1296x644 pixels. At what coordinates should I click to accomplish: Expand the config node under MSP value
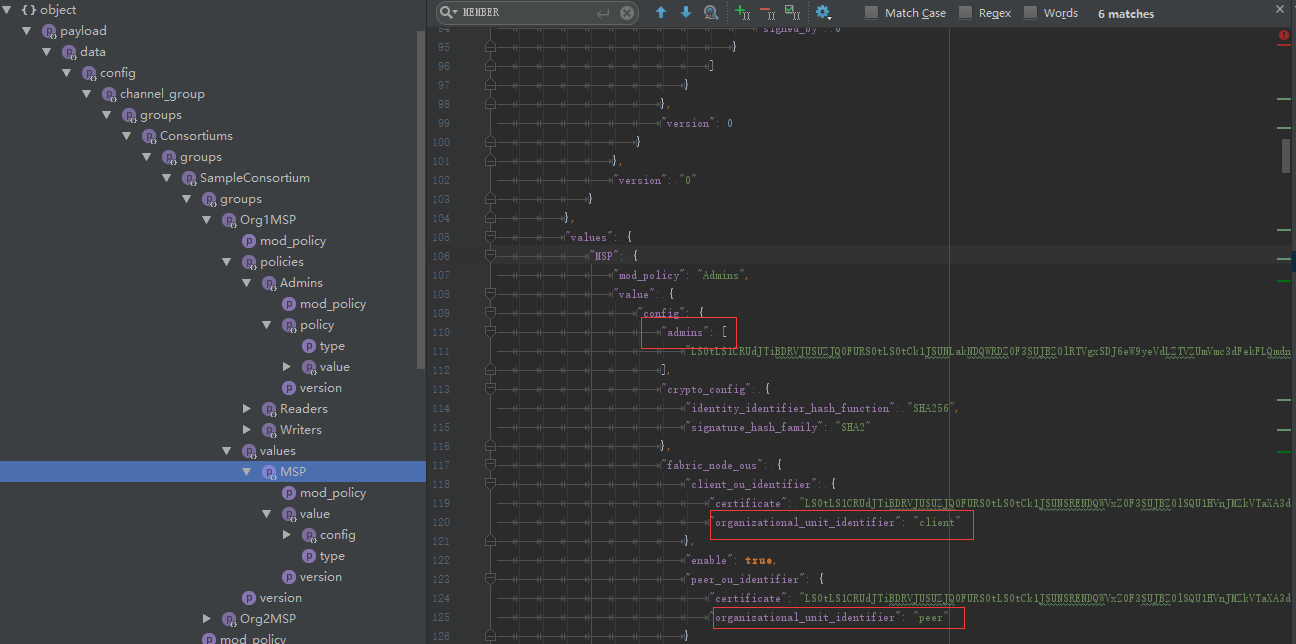point(287,535)
